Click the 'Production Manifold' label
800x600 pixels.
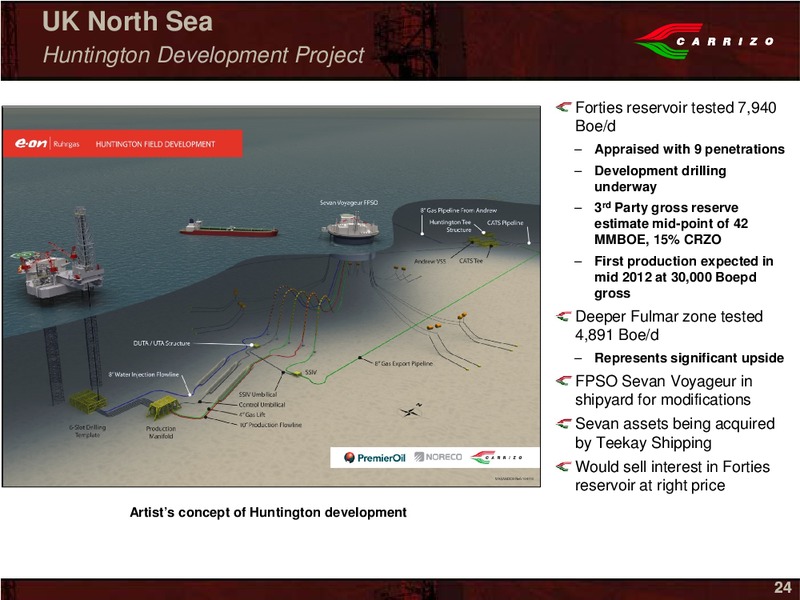161,432
